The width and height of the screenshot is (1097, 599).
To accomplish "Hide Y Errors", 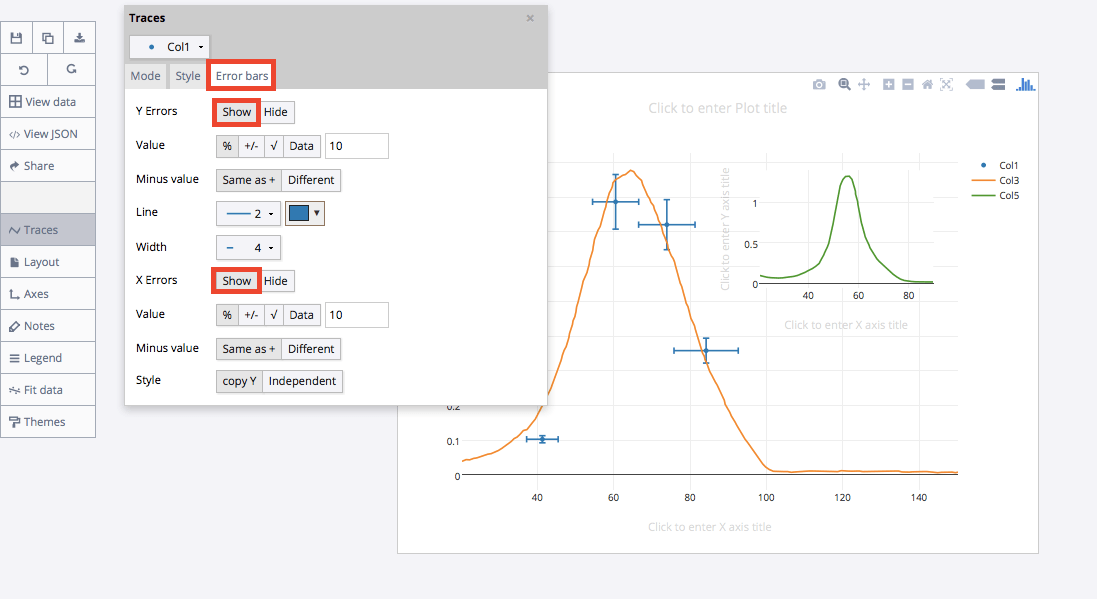I will point(276,112).
